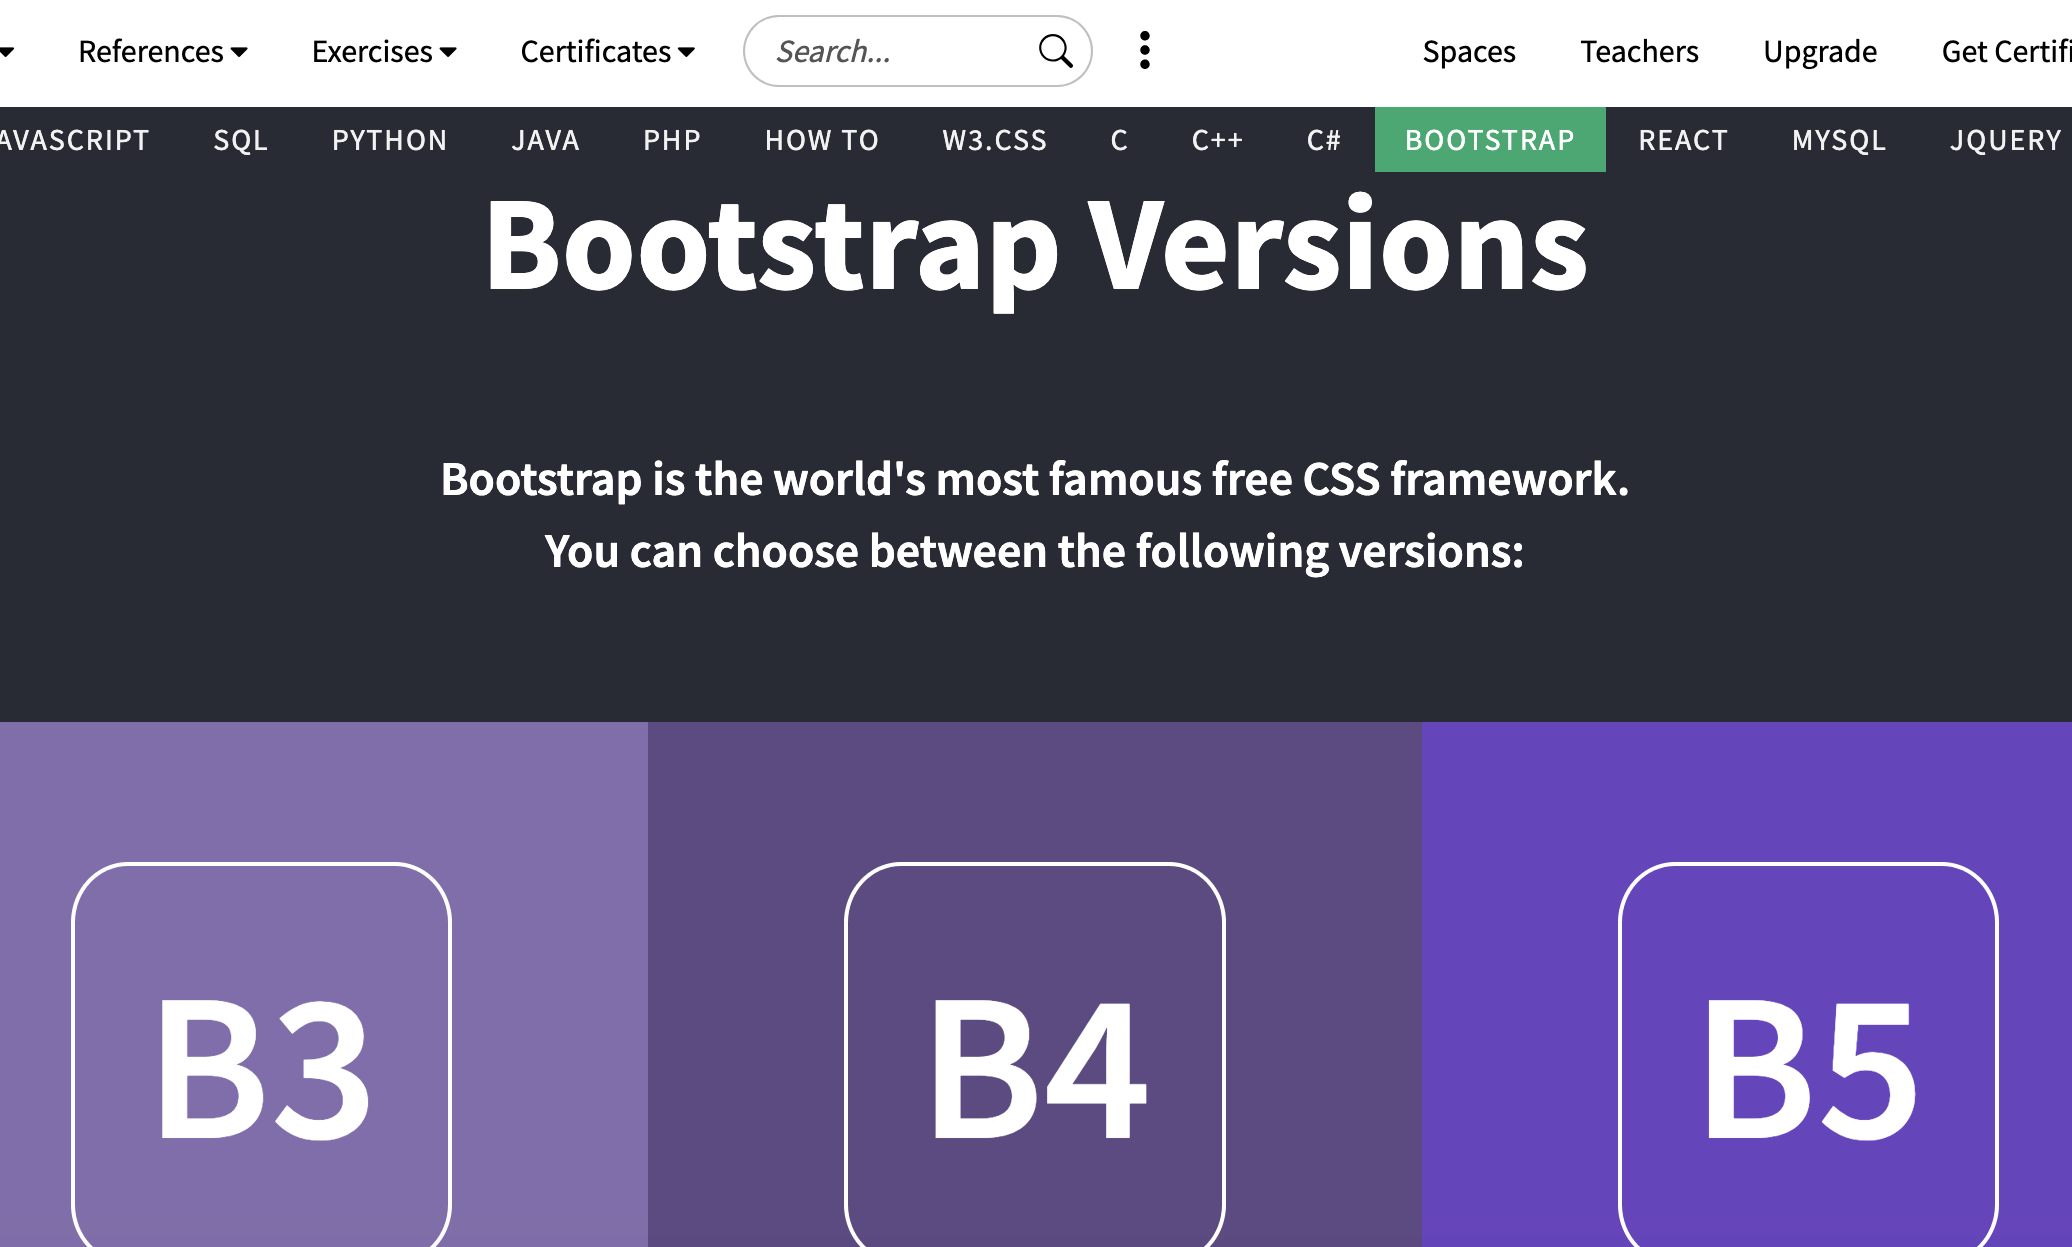The width and height of the screenshot is (2072, 1247).
Task: Go to the PYTHON tutorial tab
Action: (x=390, y=140)
